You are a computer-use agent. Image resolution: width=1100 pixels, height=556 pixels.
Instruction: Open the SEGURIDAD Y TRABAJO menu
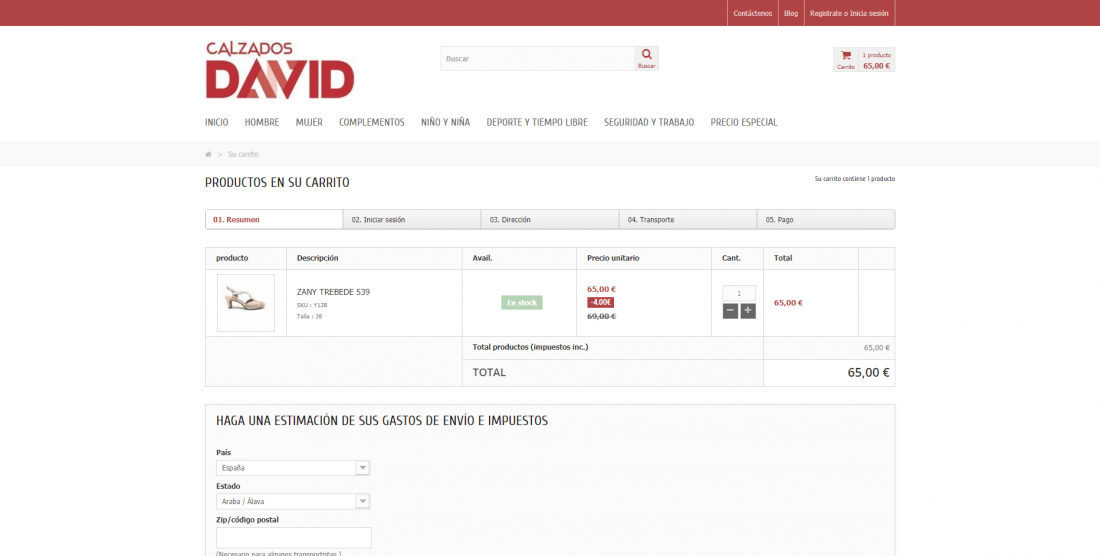pos(649,122)
